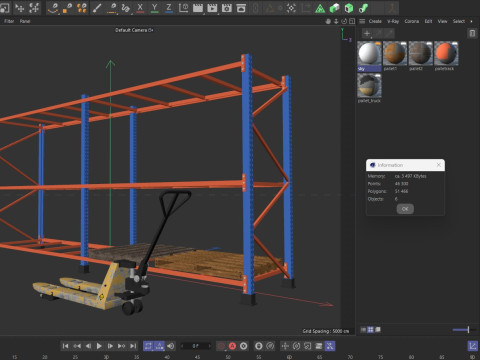Add new material with plus button
480x360 pixels.
[x=367, y=33]
